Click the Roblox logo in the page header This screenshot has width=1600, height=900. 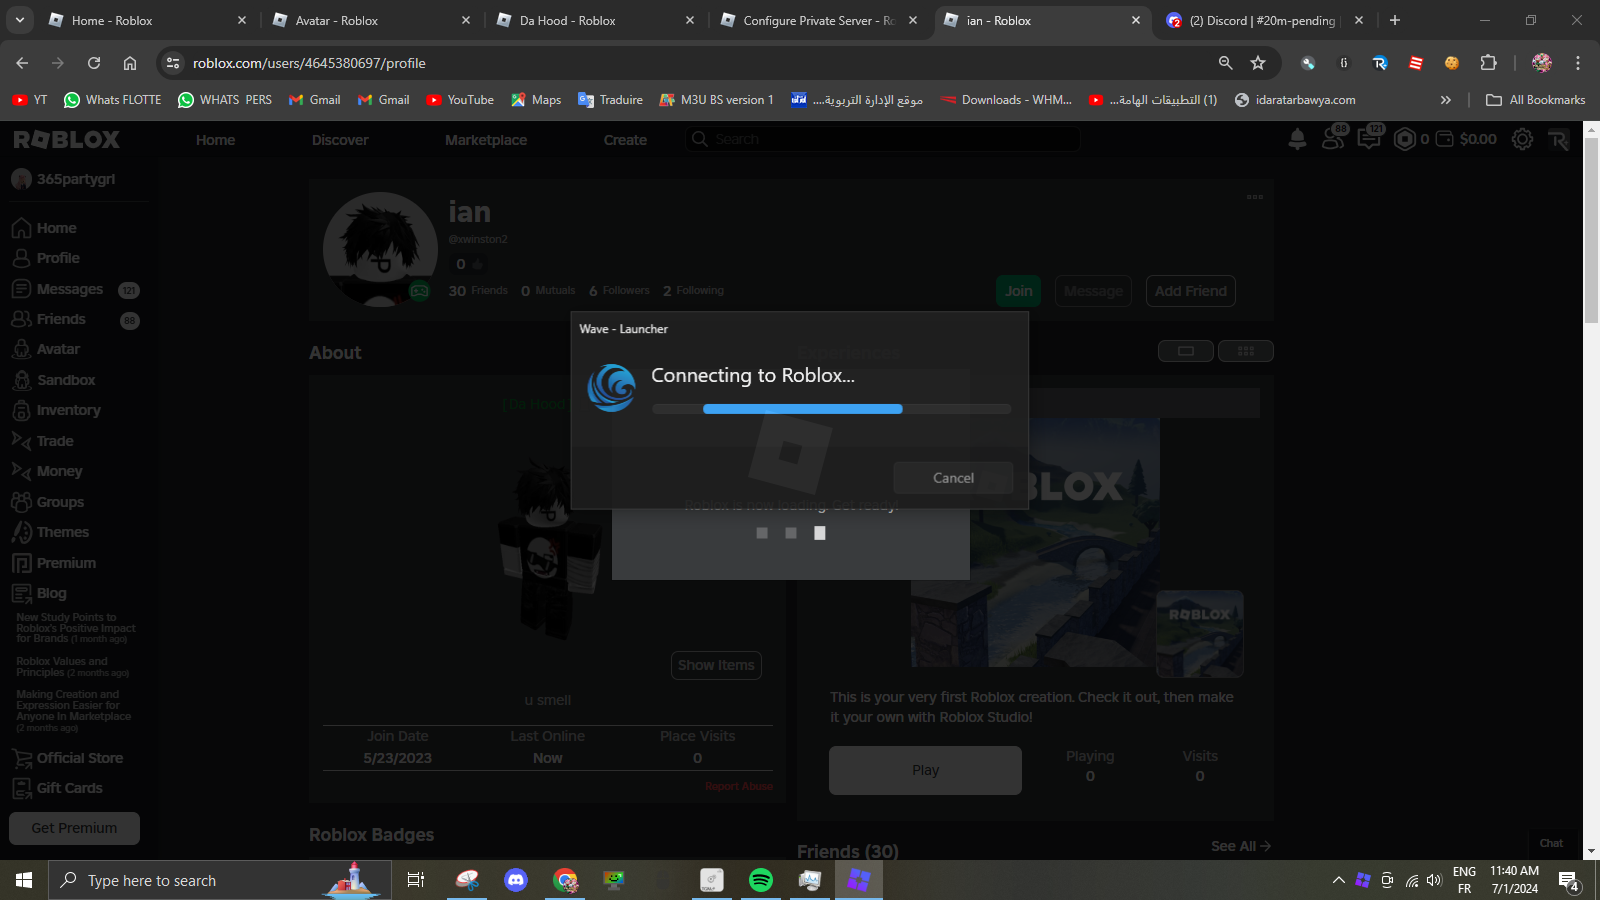[67, 140]
